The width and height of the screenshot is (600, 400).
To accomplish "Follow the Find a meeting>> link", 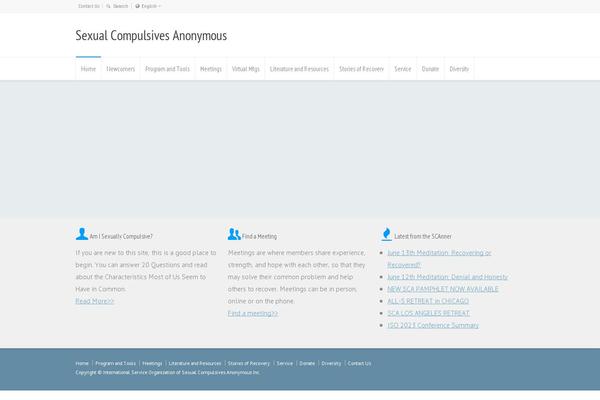I will [x=253, y=313].
